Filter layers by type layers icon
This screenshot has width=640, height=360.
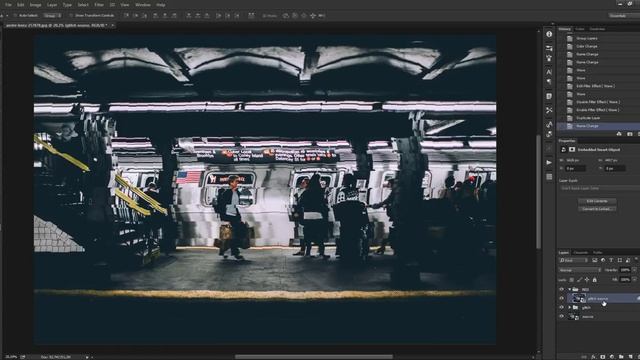tap(611, 260)
